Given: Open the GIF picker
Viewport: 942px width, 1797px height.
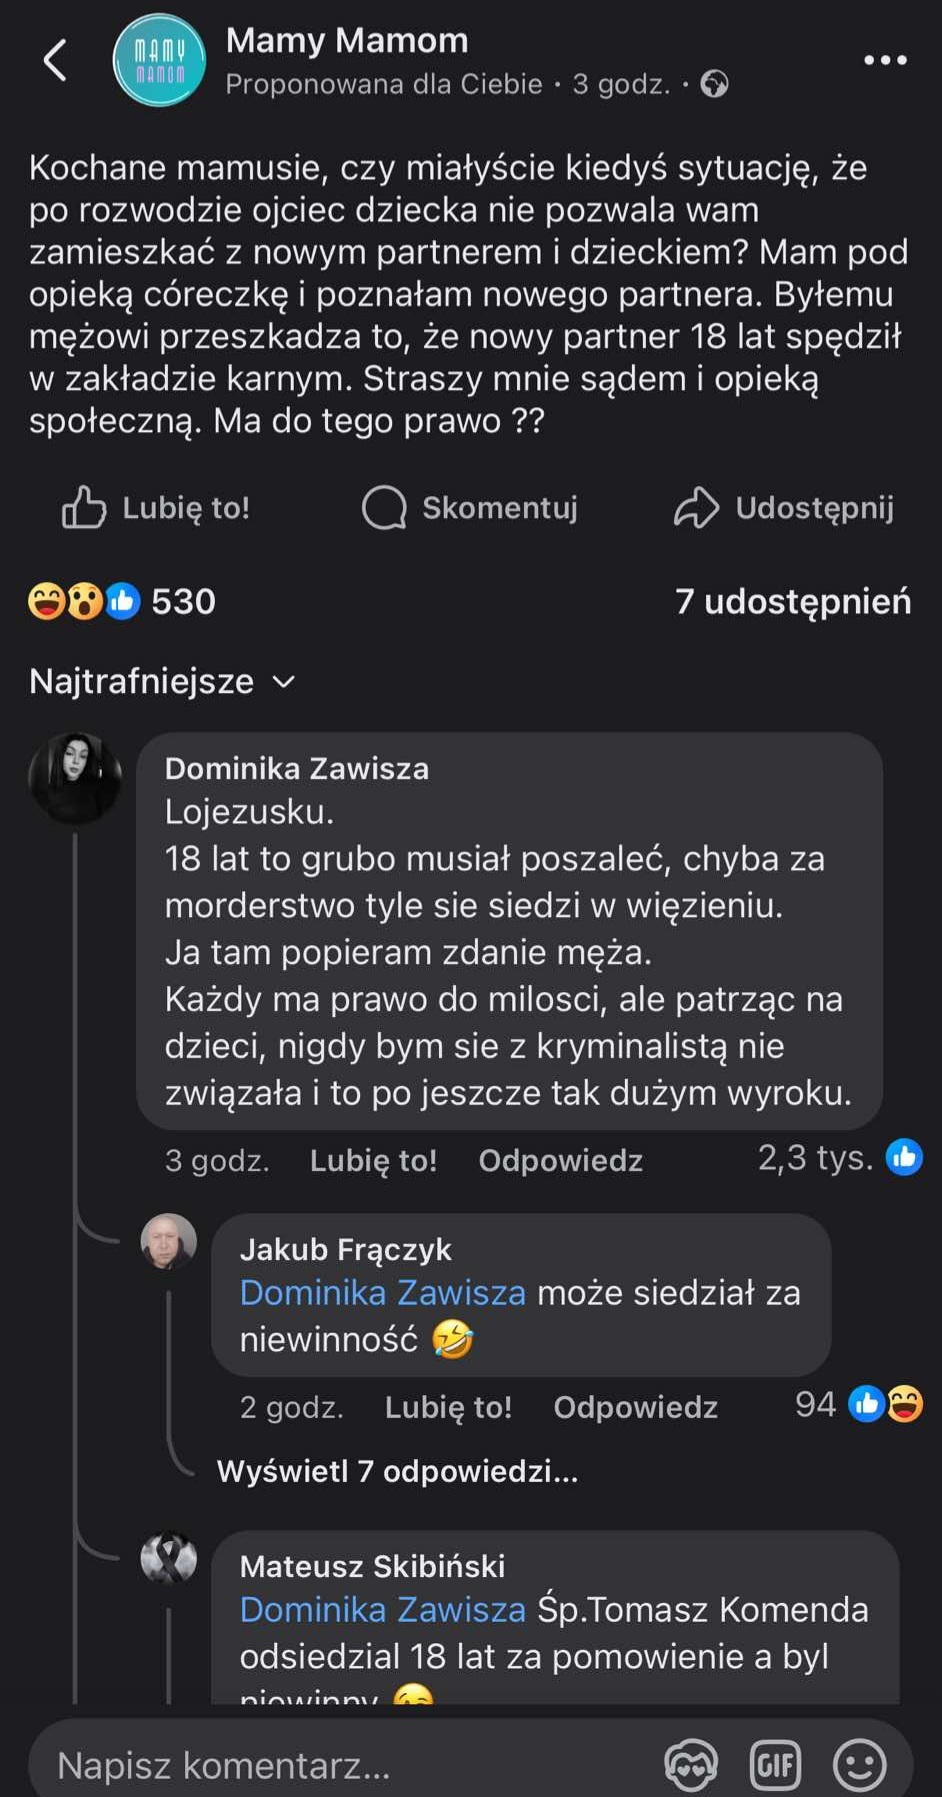Looking at the screenshot, I should coord(775,1765).
